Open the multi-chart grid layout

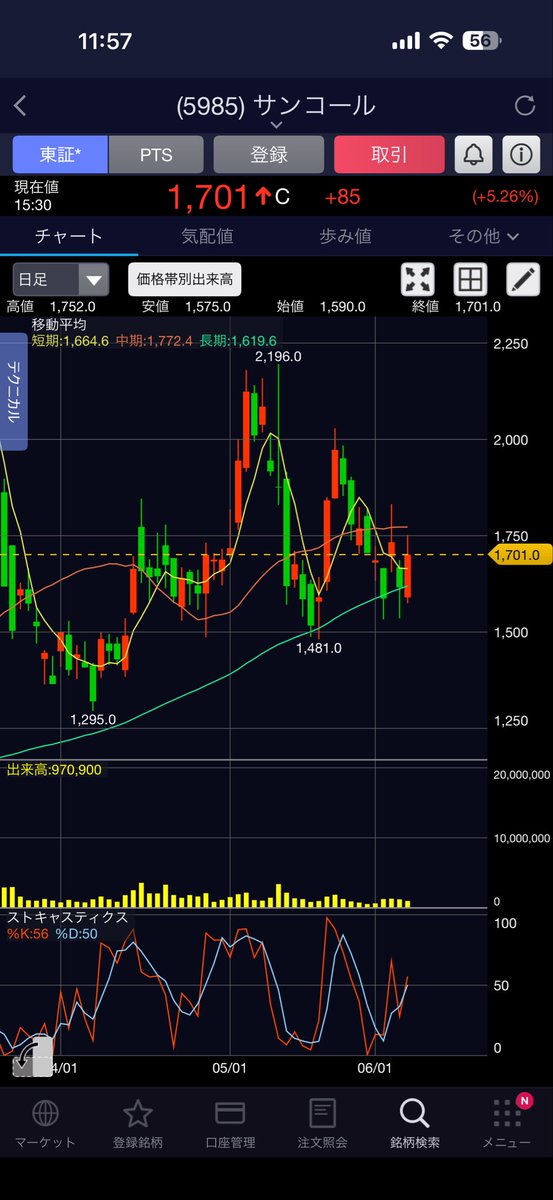(x=470, y=280)
